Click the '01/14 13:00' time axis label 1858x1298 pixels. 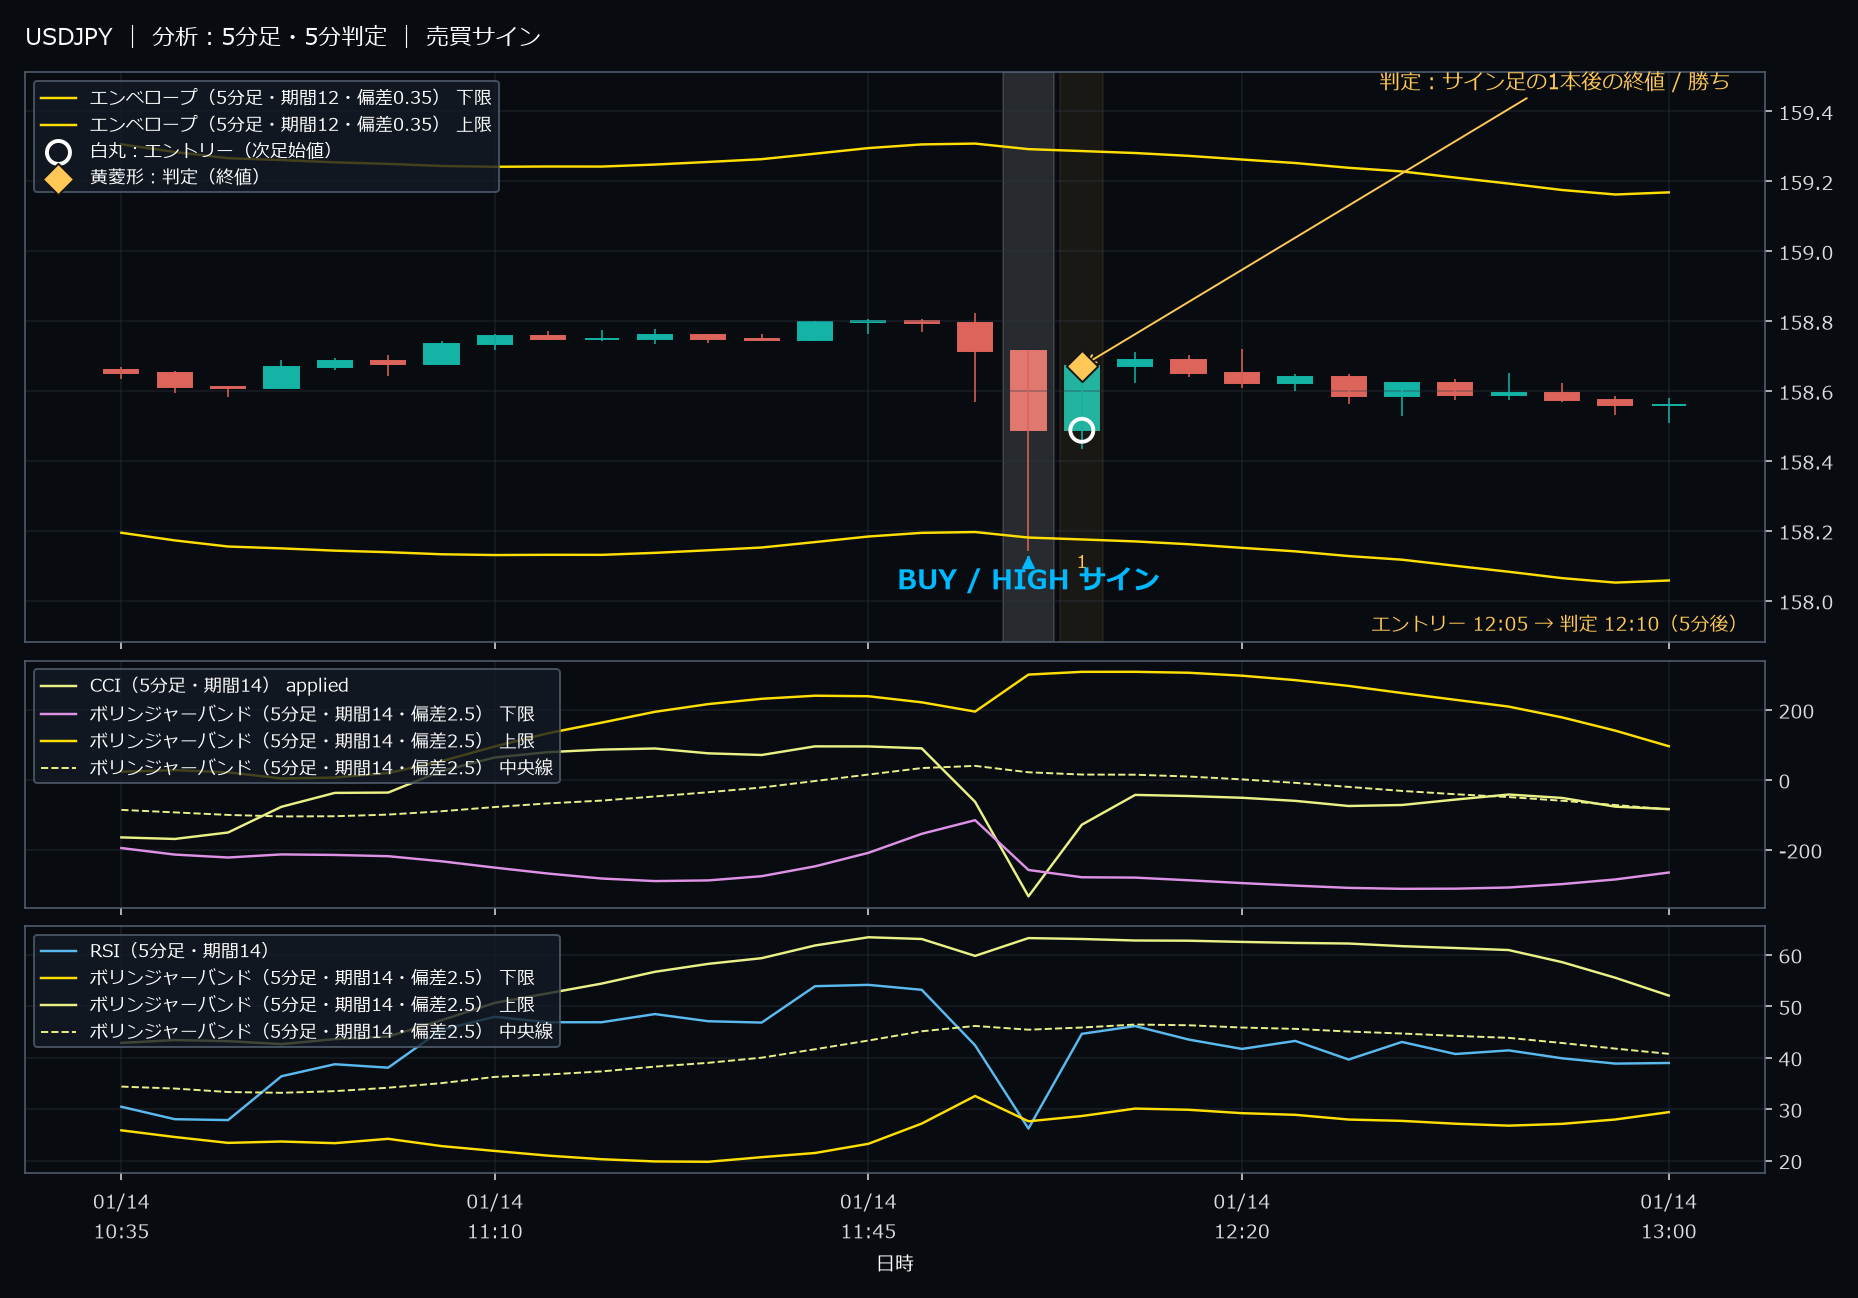coord(1669,1217)
